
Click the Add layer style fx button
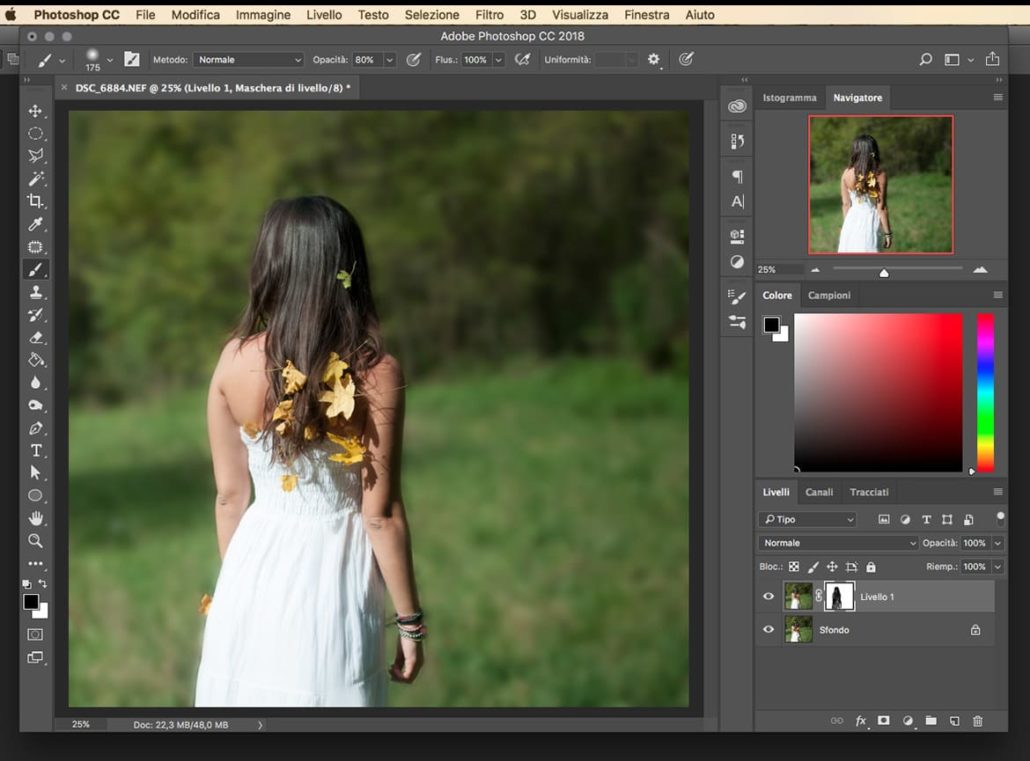[861, 721]
